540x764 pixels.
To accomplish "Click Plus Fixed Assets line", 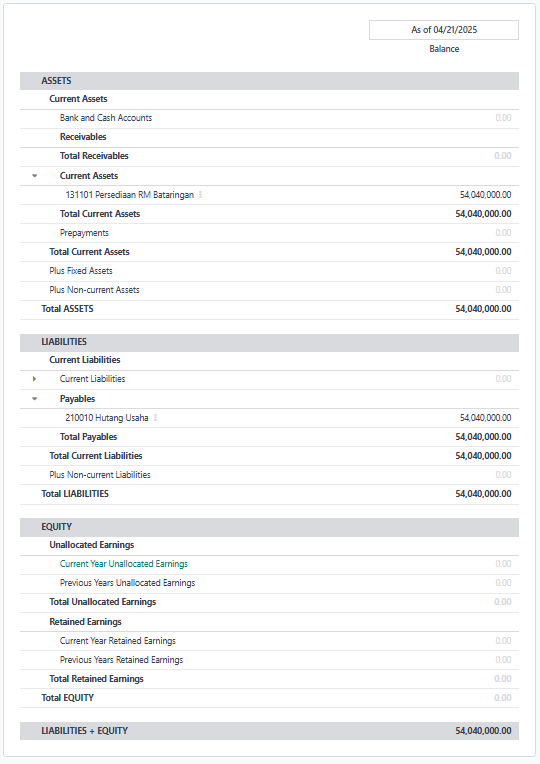I will pos(269,271).
